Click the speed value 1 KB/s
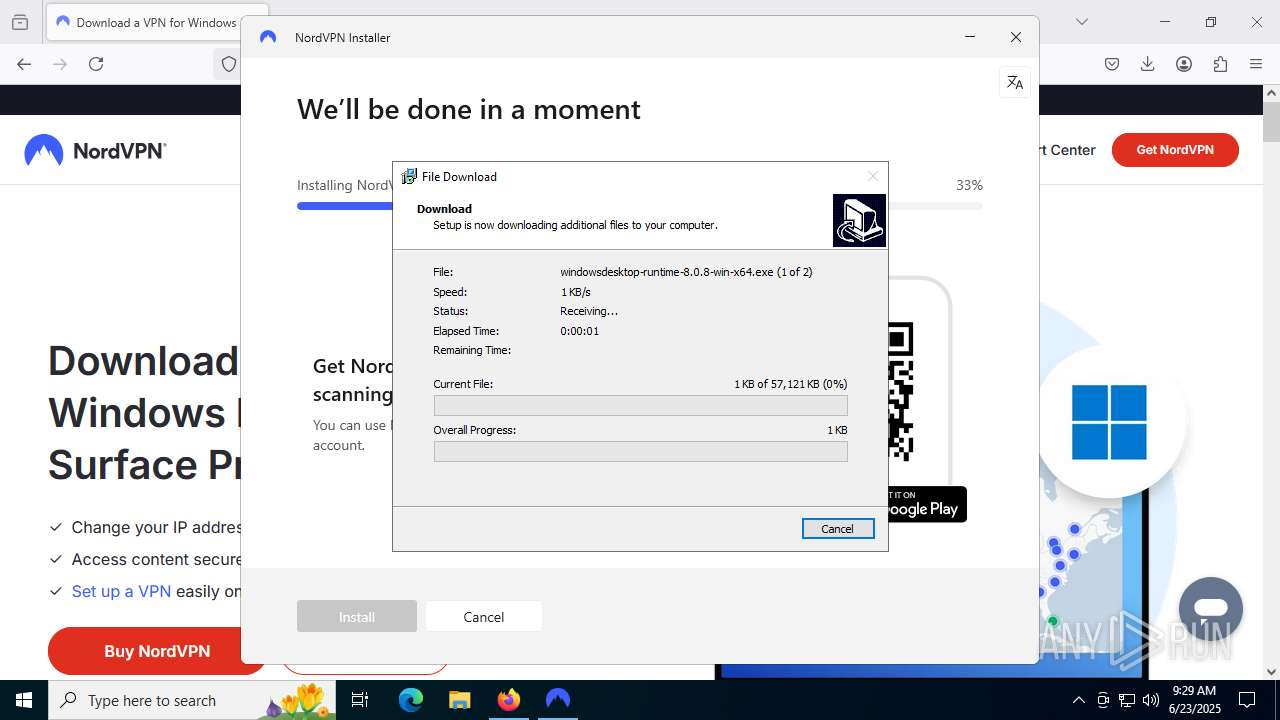Image resolution: width=1280 pixels, height=720 pixels. pos(576,292)
